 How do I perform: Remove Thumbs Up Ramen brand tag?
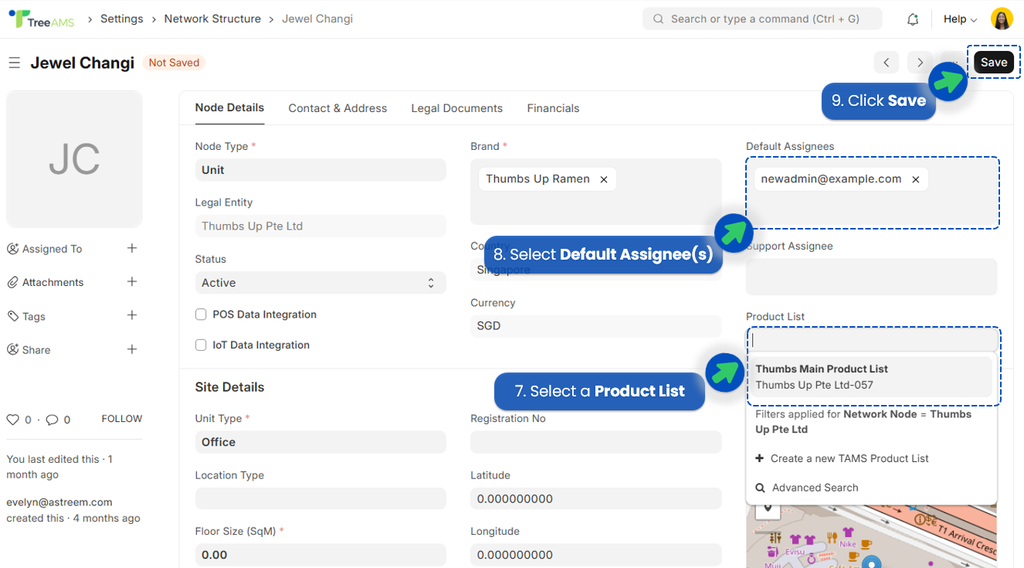604,180
